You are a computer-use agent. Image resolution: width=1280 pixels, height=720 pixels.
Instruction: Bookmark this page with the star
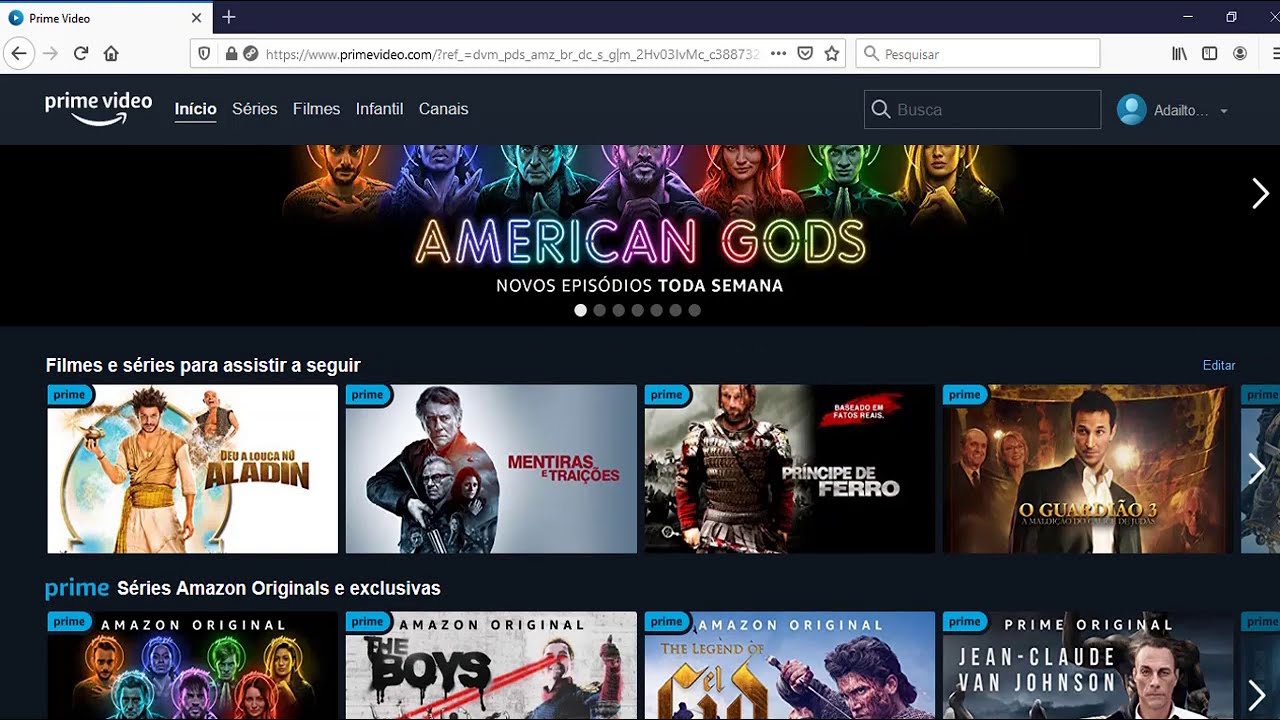831,54
